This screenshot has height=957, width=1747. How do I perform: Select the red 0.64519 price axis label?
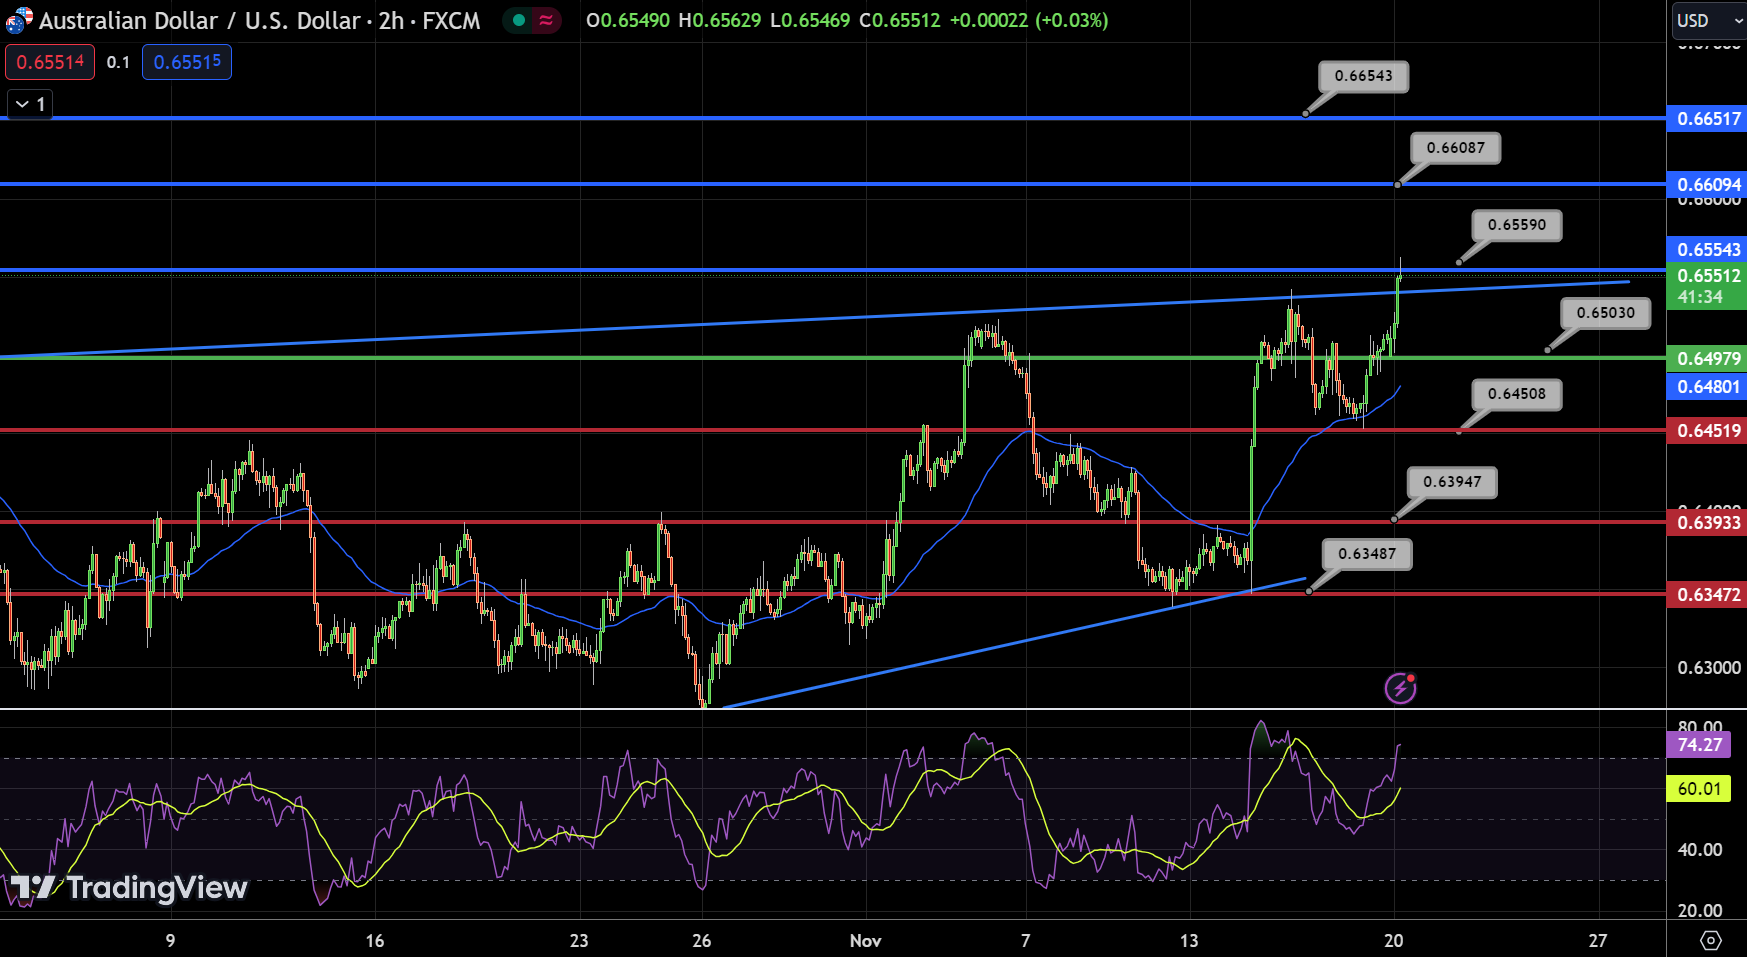coord(1707,431)
